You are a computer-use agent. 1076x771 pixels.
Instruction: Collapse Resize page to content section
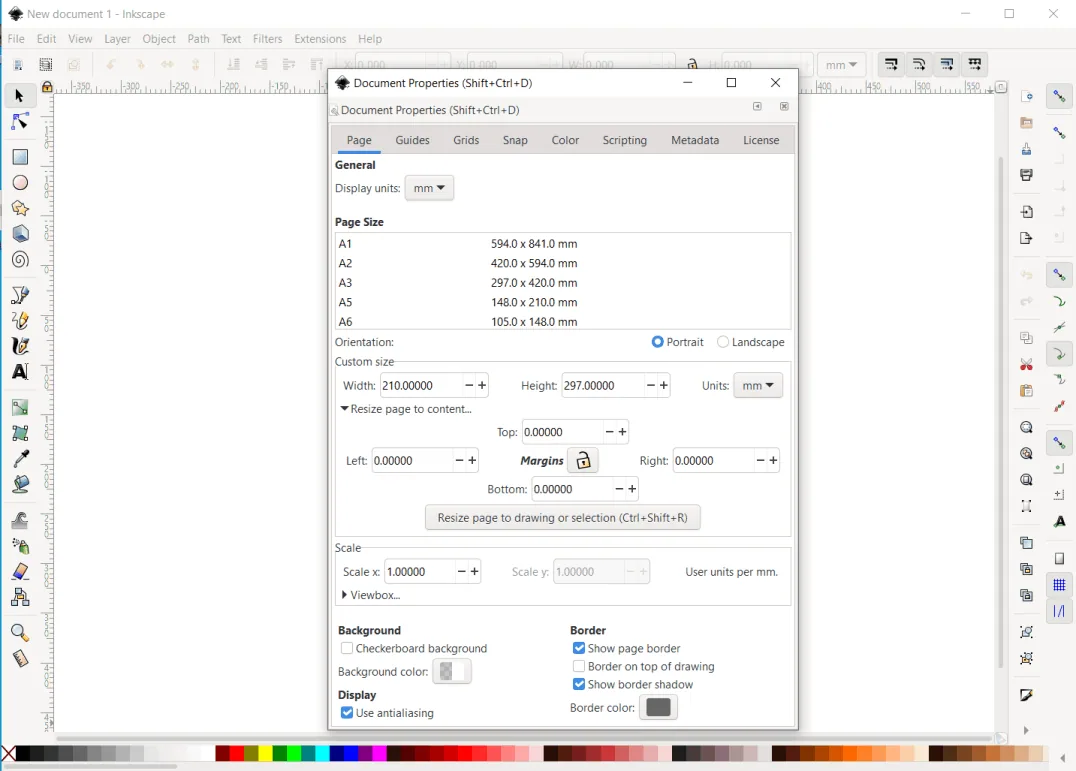[406, 409]
